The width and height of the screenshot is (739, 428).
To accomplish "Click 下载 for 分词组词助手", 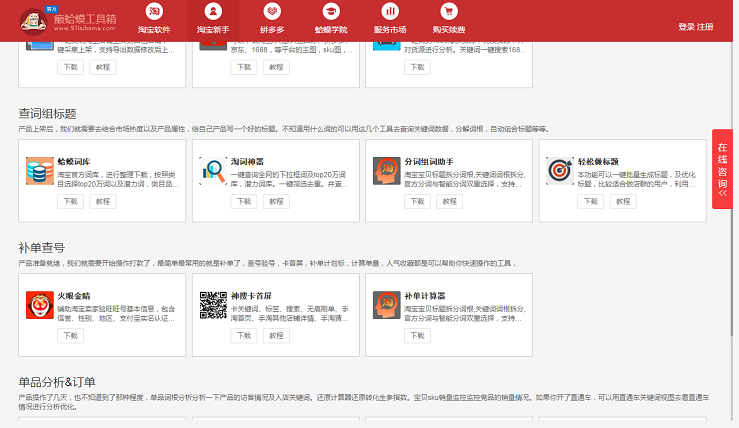I will coord(418,201).
